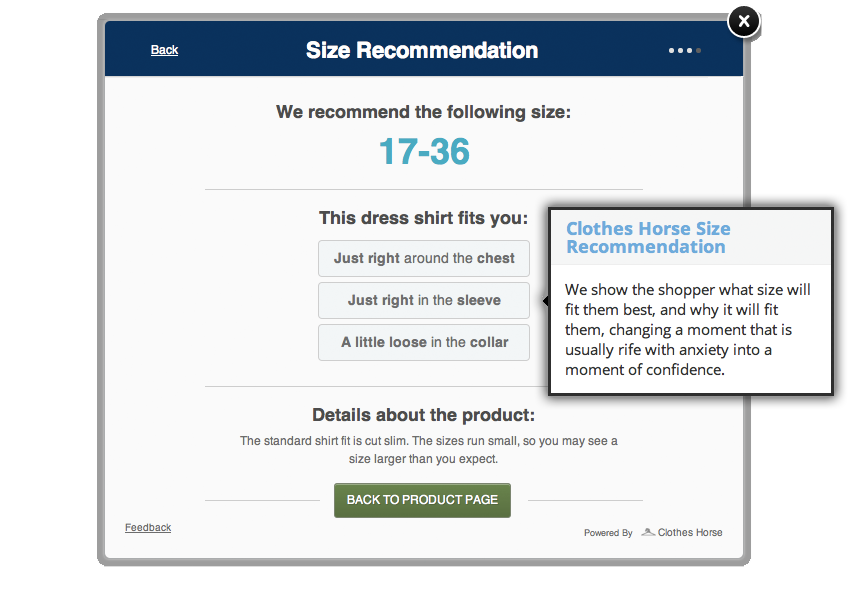Select "Just right in the sleeve" button
This screenshot has width=860, height=600.
pos(424,300)
